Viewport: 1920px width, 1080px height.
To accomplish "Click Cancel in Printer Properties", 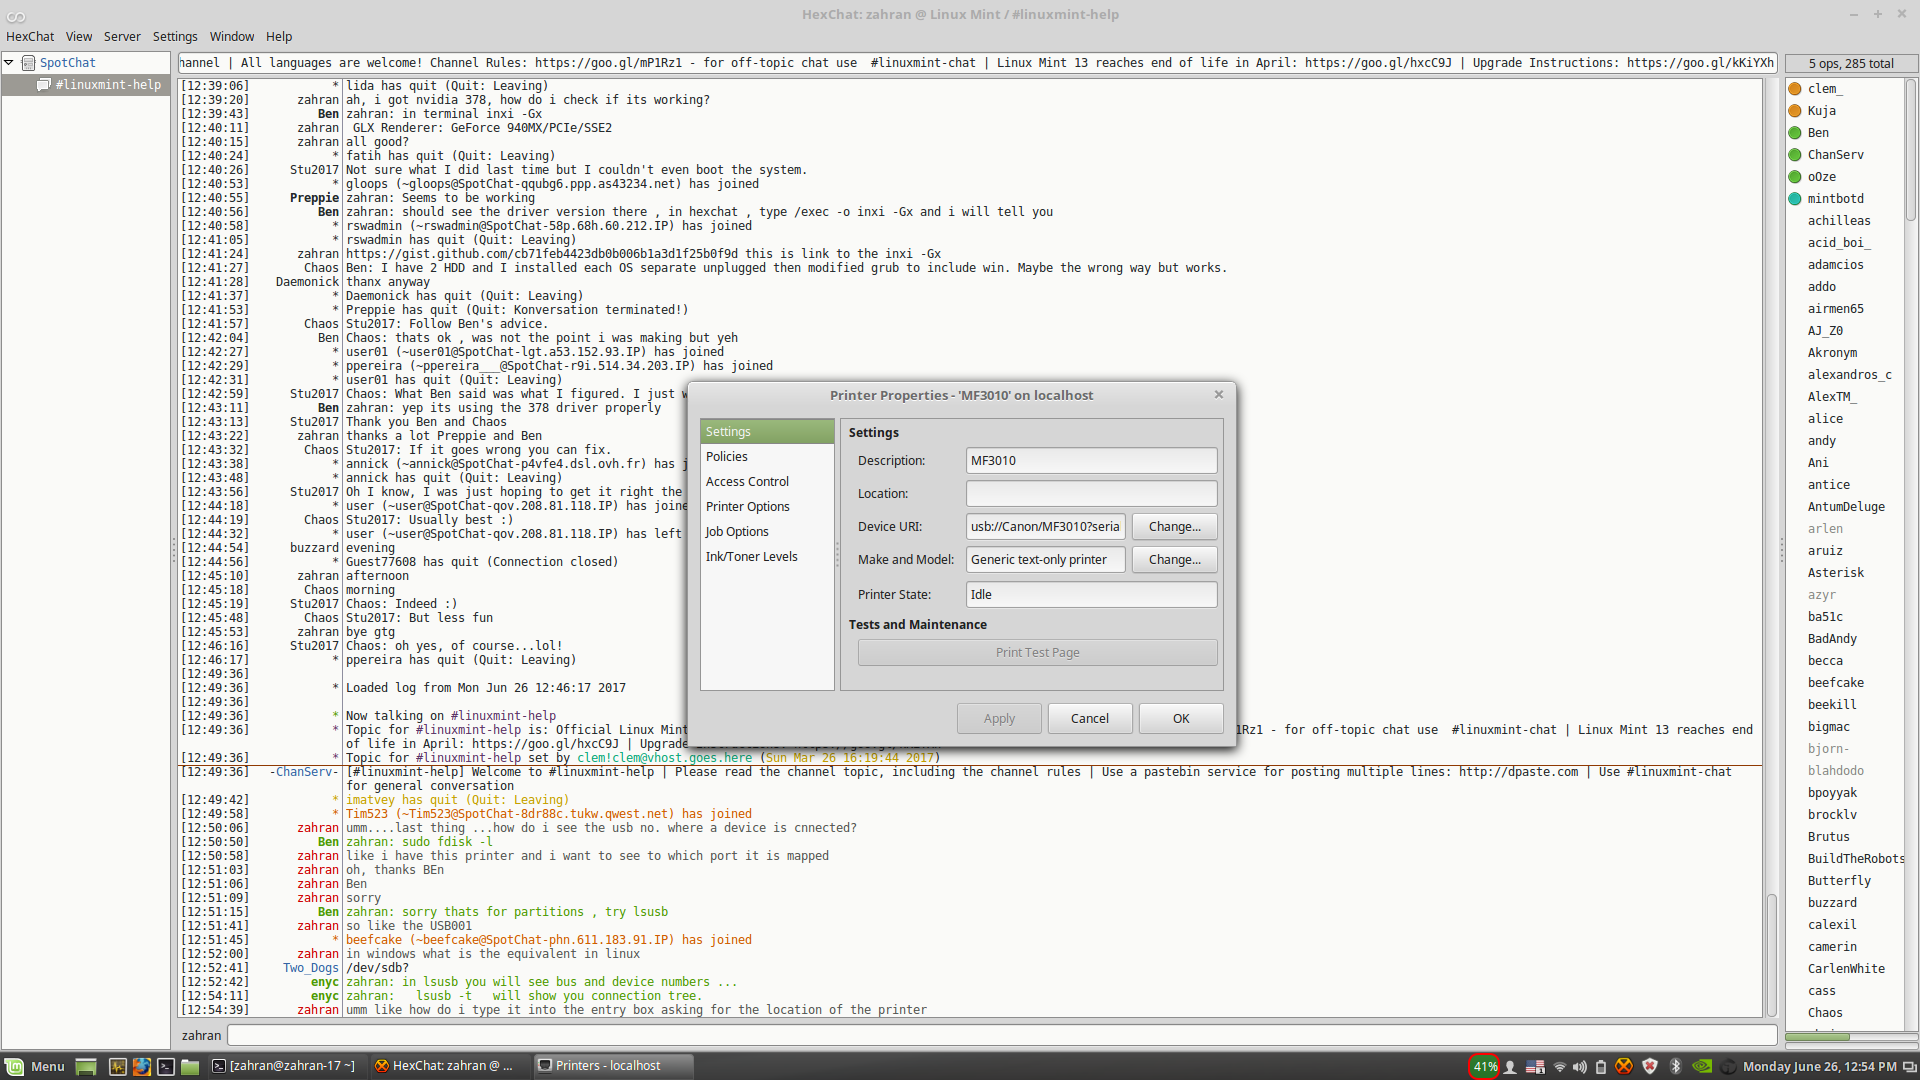I will coord(1090,719).
